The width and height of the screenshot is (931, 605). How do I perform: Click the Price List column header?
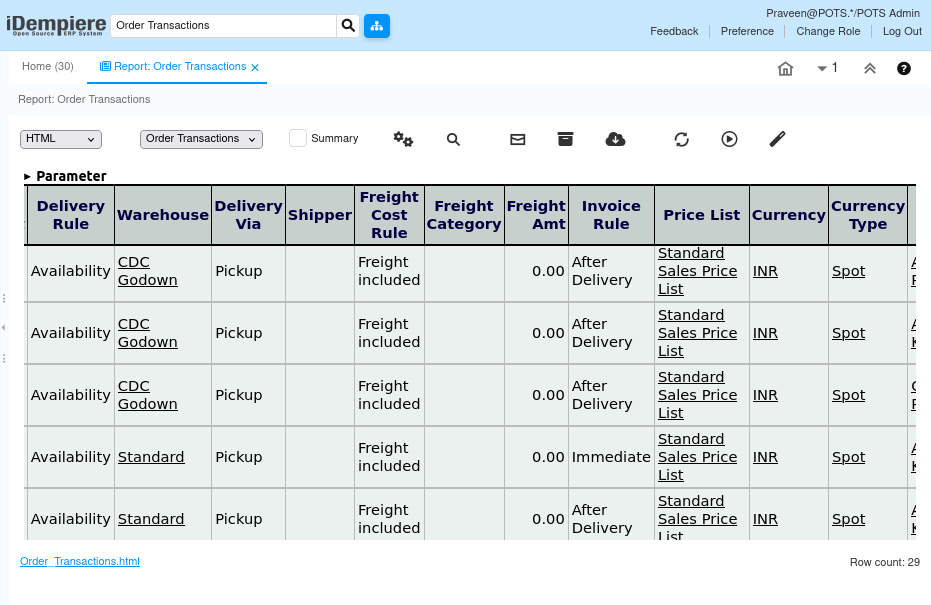click(702, 215)
